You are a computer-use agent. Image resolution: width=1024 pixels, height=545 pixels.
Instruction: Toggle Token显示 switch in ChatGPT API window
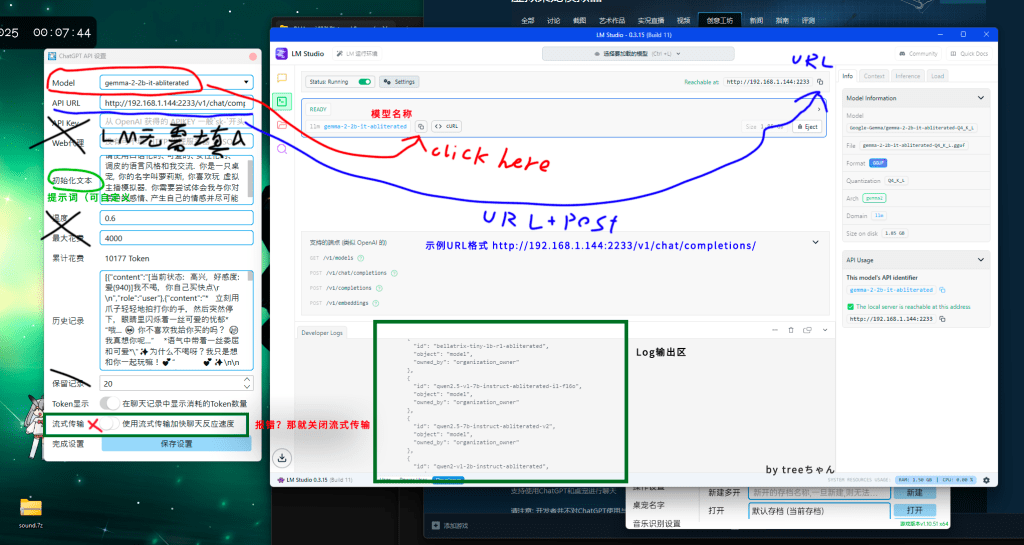point(110,403)
